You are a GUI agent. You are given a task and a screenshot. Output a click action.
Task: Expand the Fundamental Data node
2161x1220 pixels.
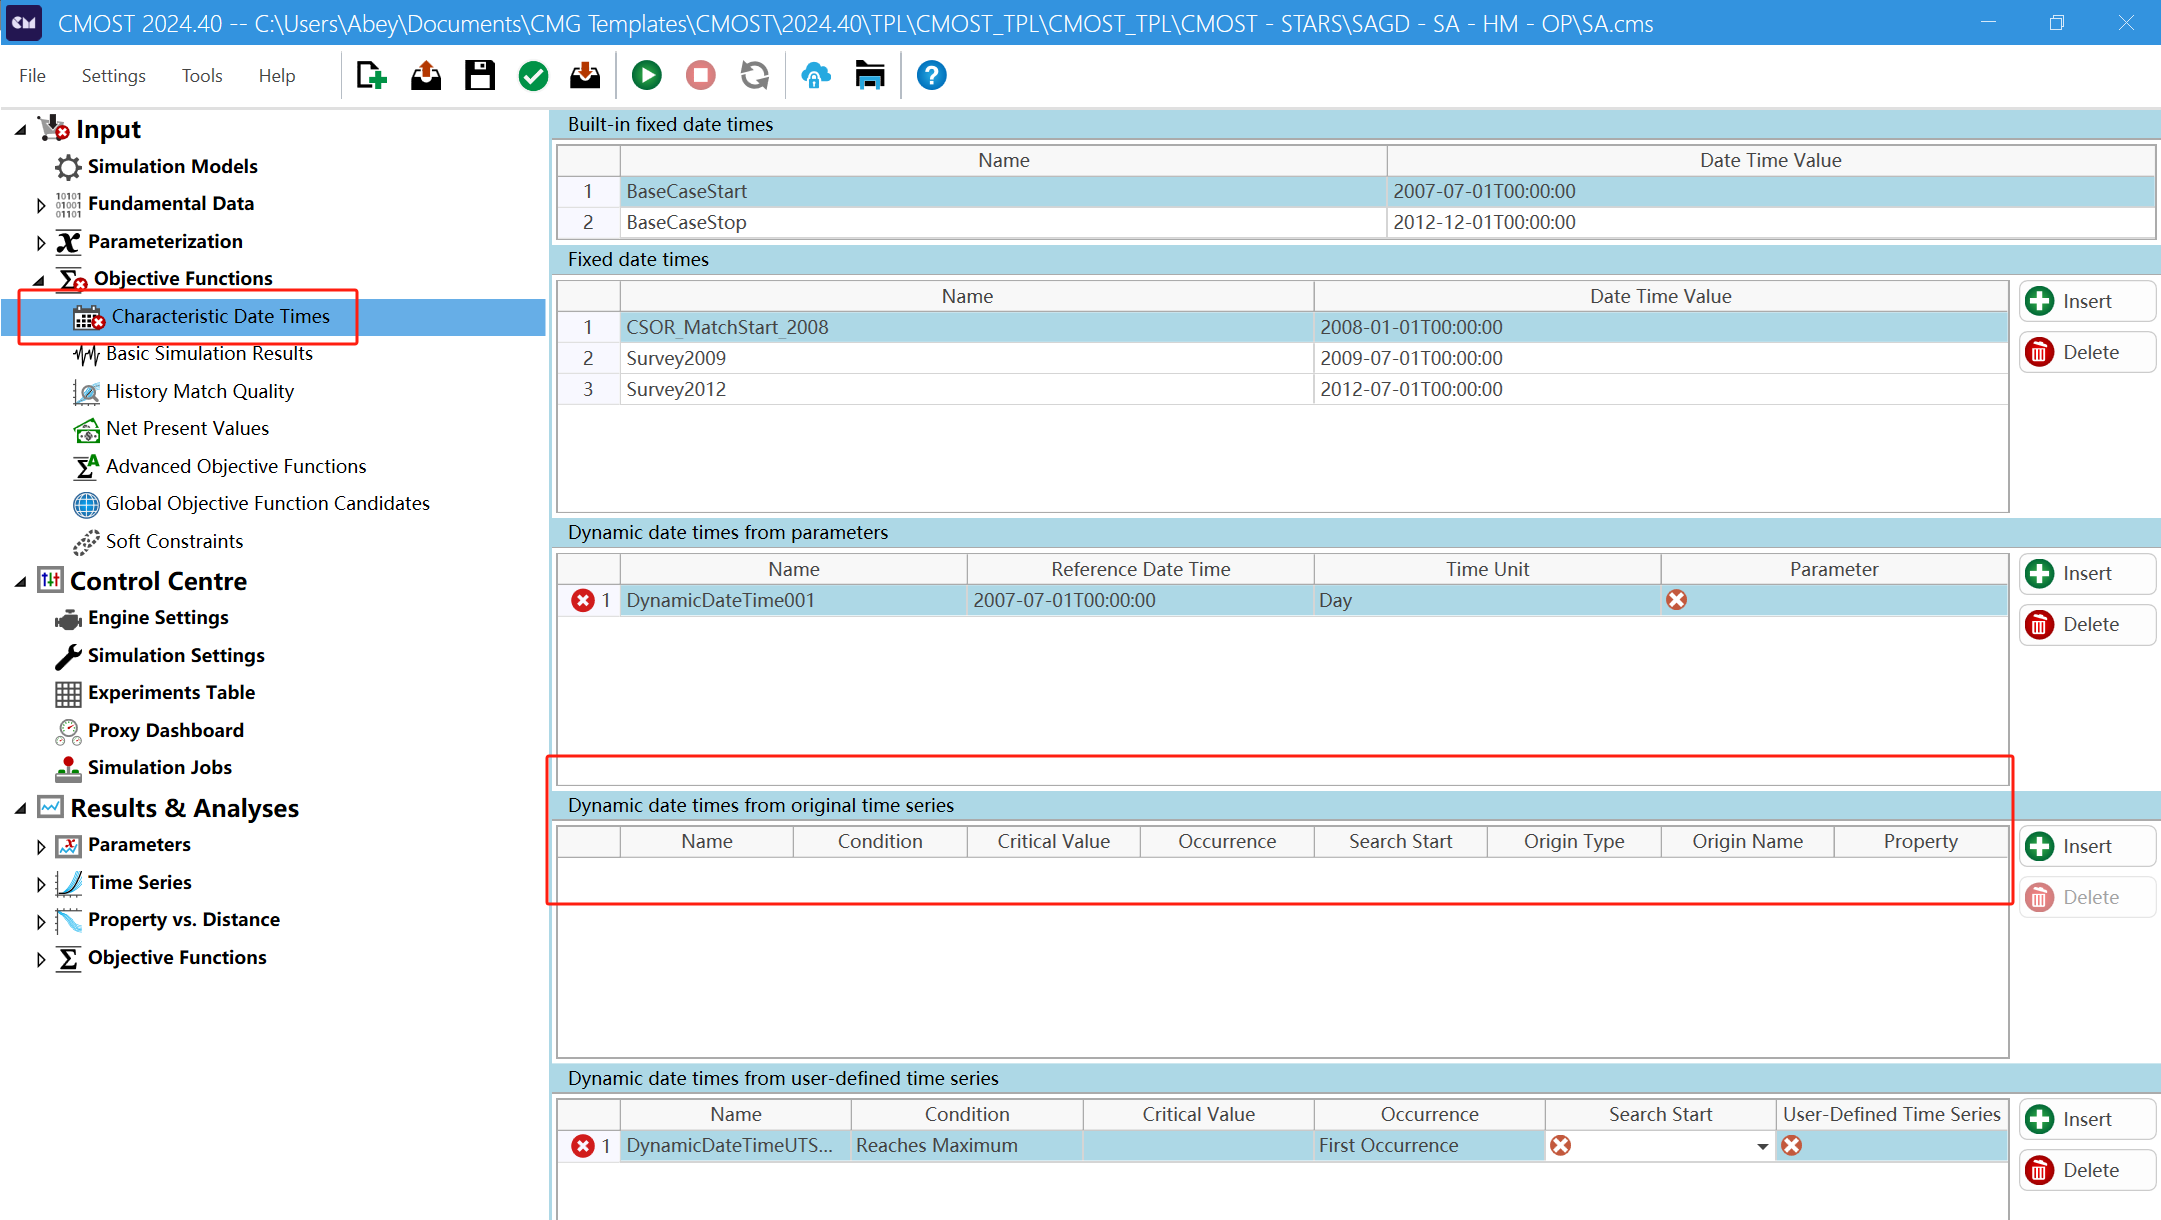click(x=41, y=205)
